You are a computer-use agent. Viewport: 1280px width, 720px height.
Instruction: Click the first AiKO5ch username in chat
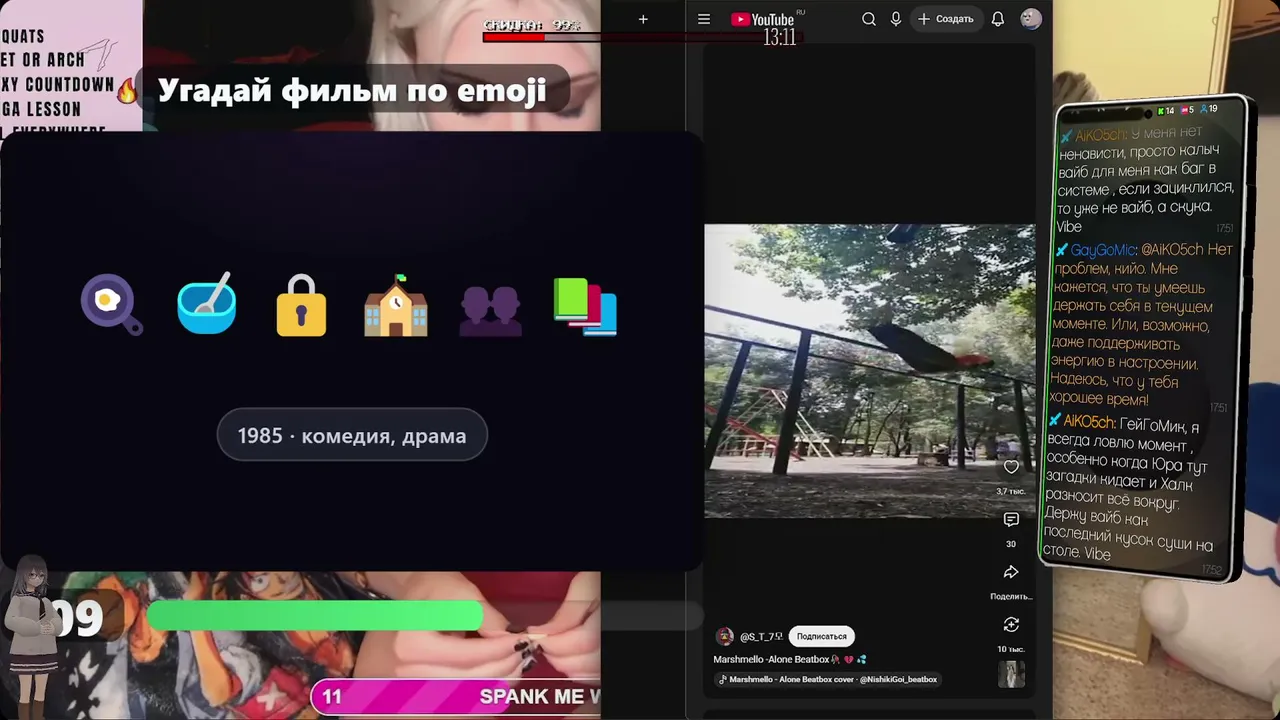click(1101, 136)
